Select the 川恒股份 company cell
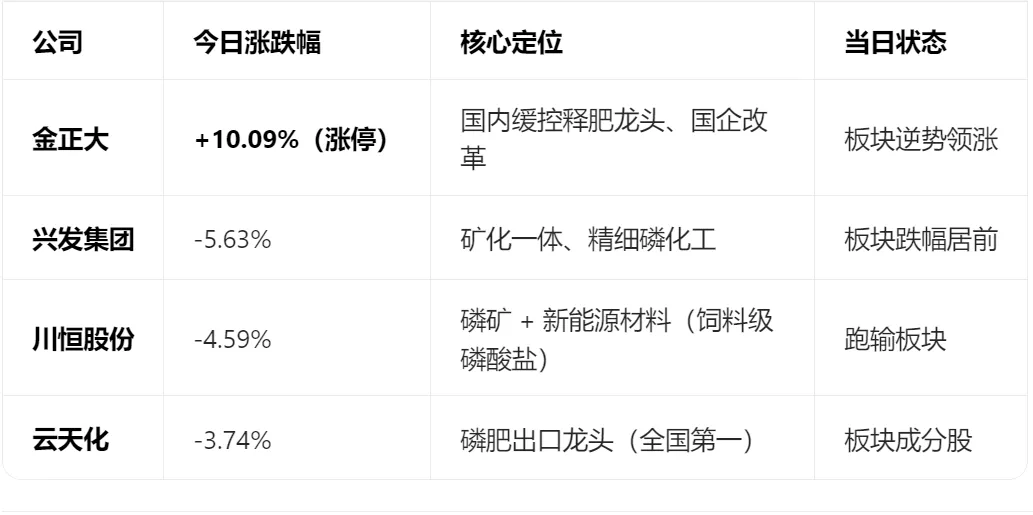Image resolution: width=1033 pixels, height=515 pixels. tap(84, 340)
